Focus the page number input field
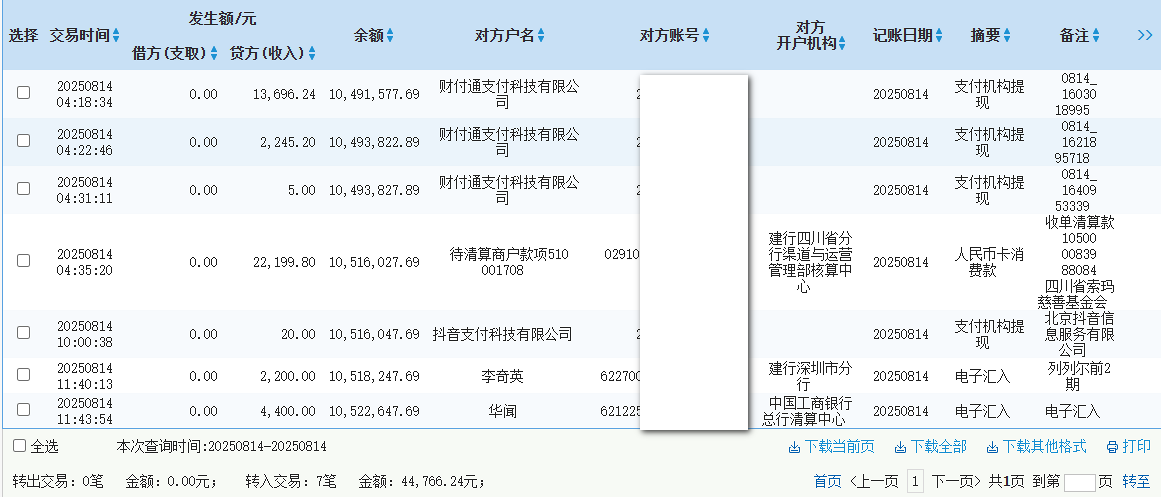The height and width of the screenshot is (497, 1161). 1079,482
